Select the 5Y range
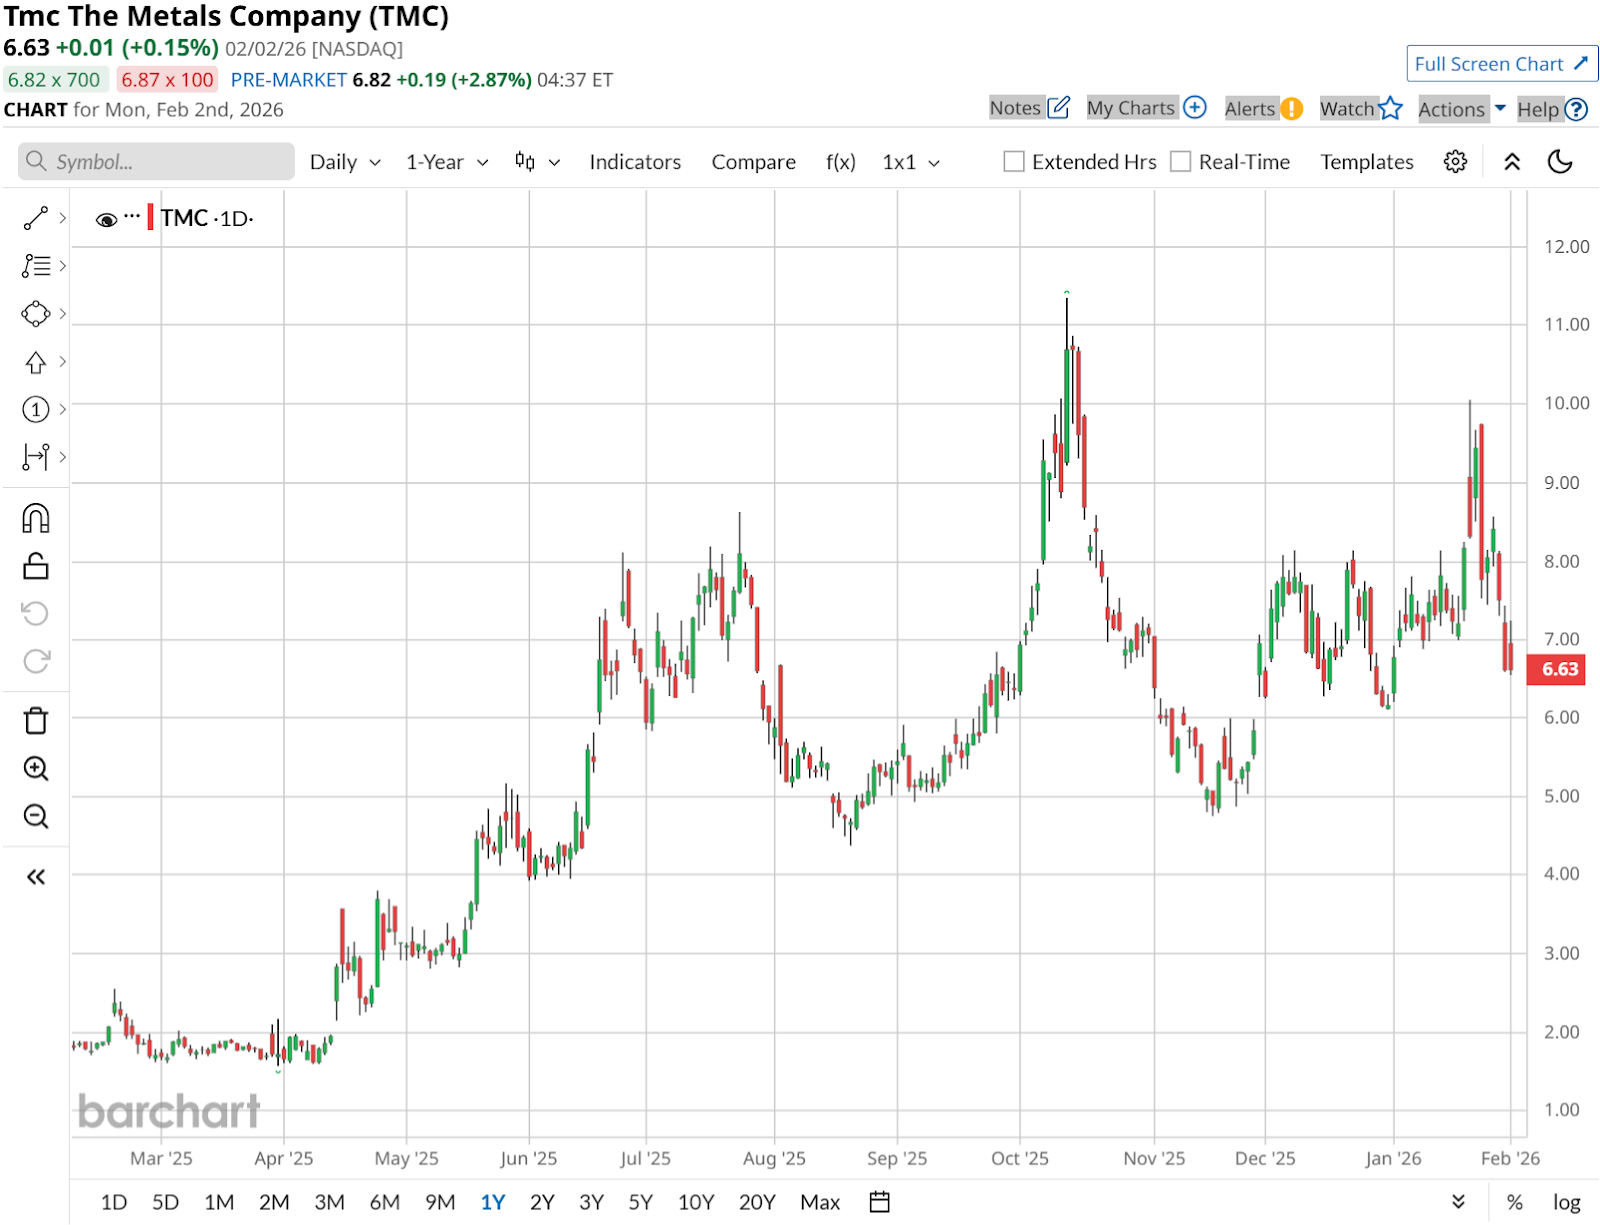Screen dimensions: 1600x1225 point(641,1202)
